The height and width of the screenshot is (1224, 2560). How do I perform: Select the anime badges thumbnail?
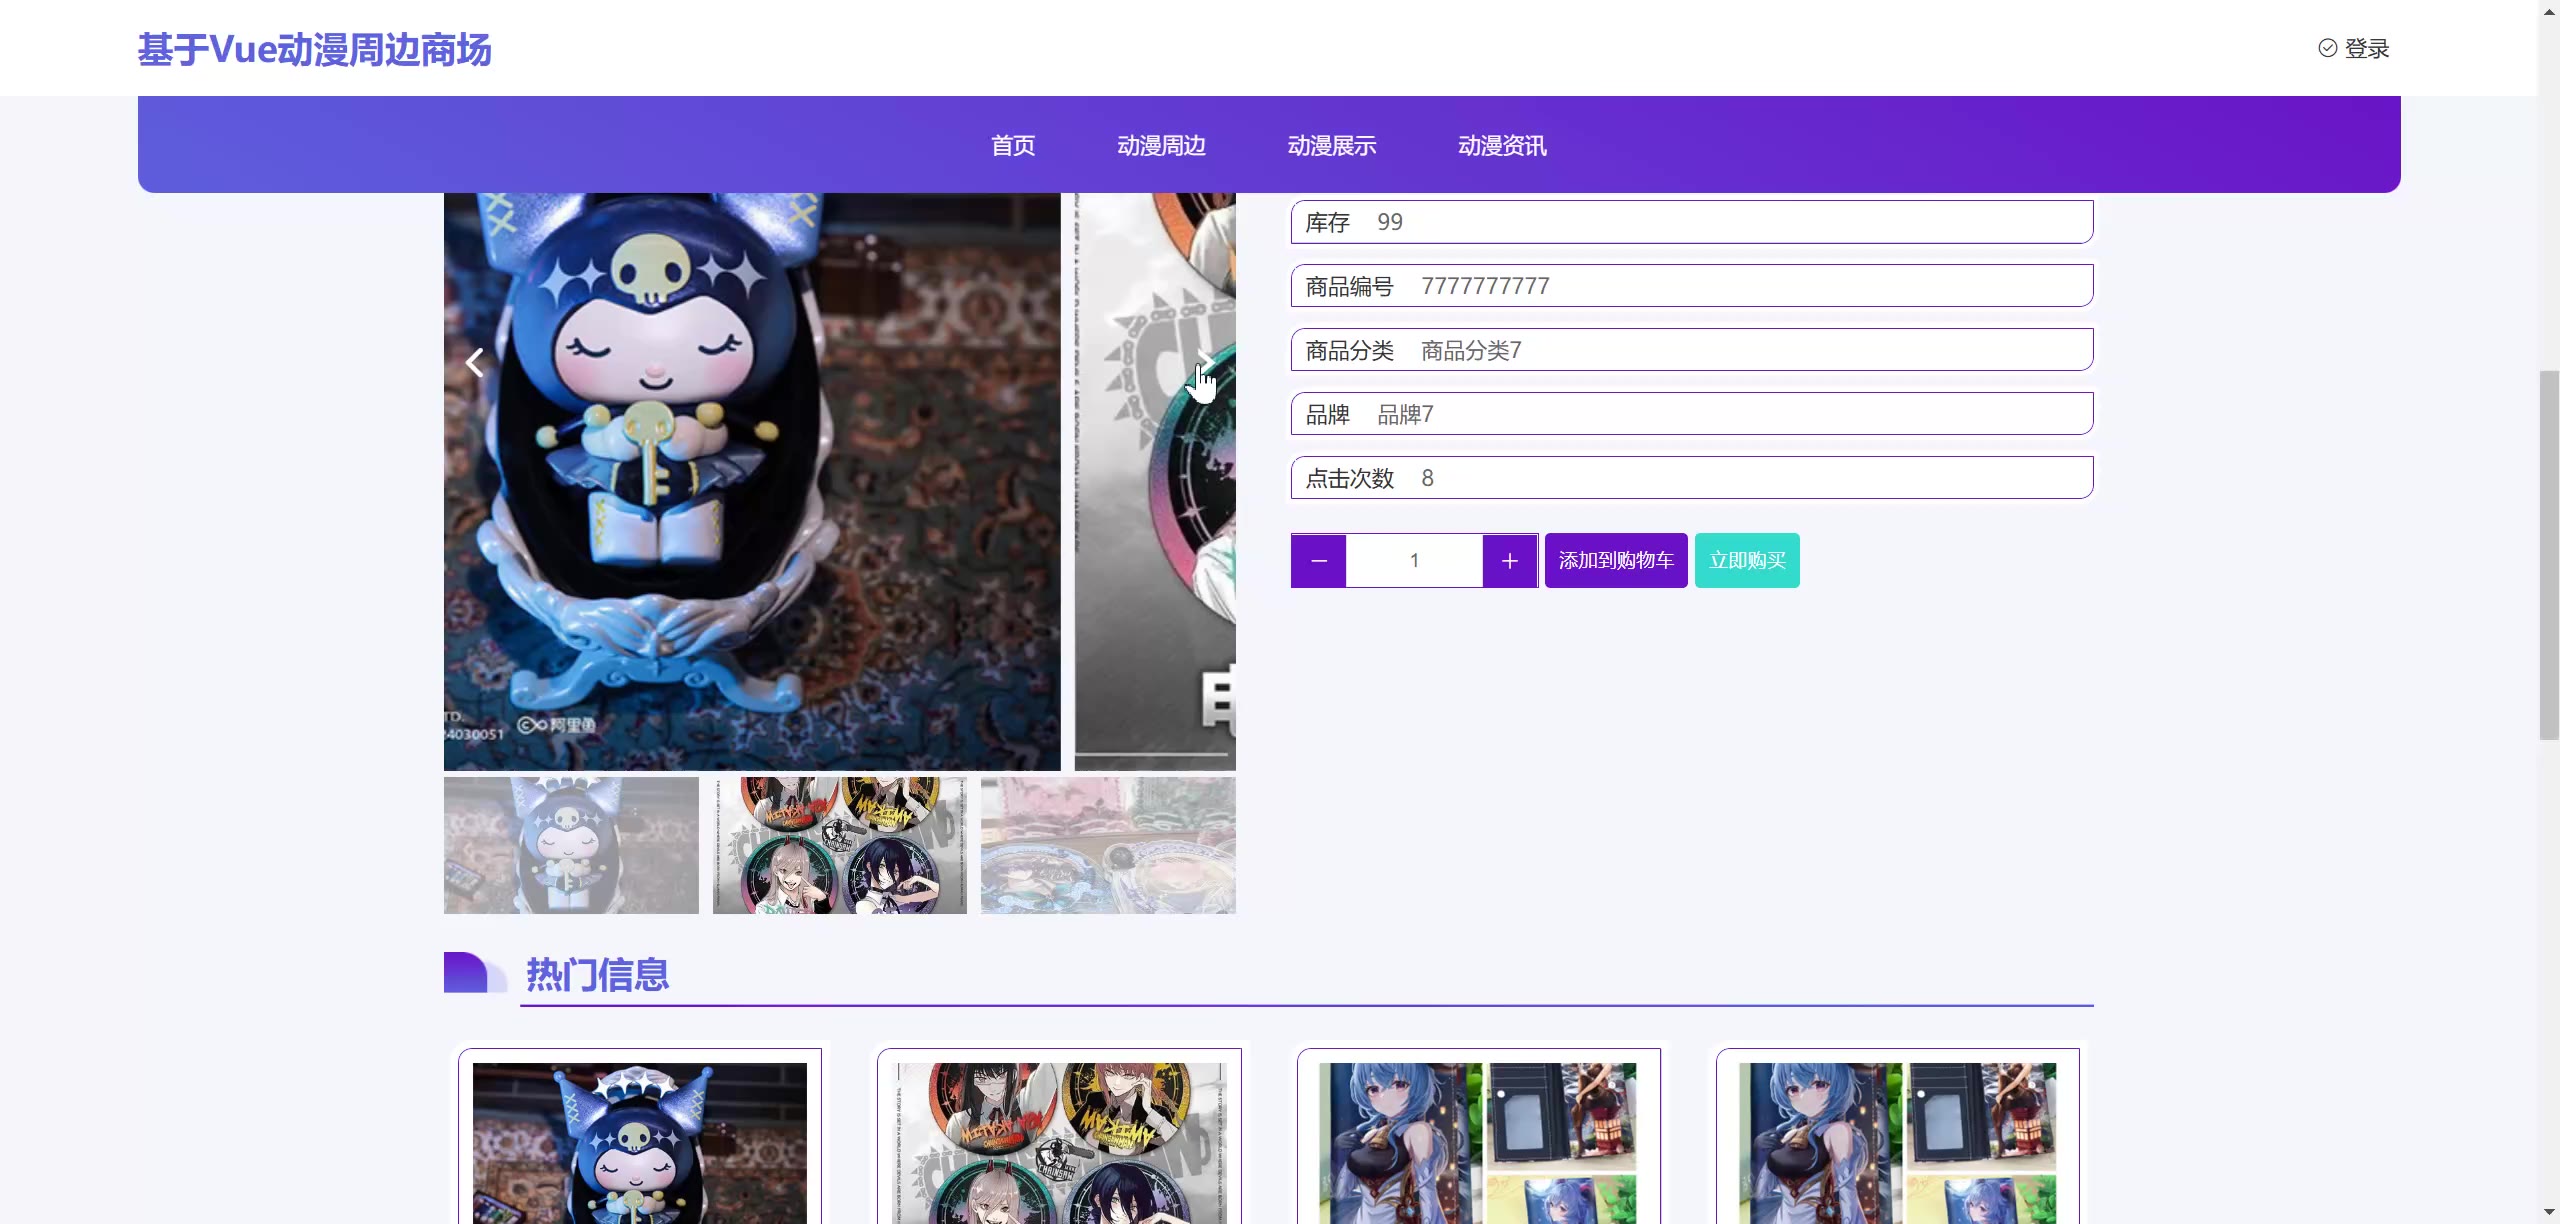(x=839, y=845)
